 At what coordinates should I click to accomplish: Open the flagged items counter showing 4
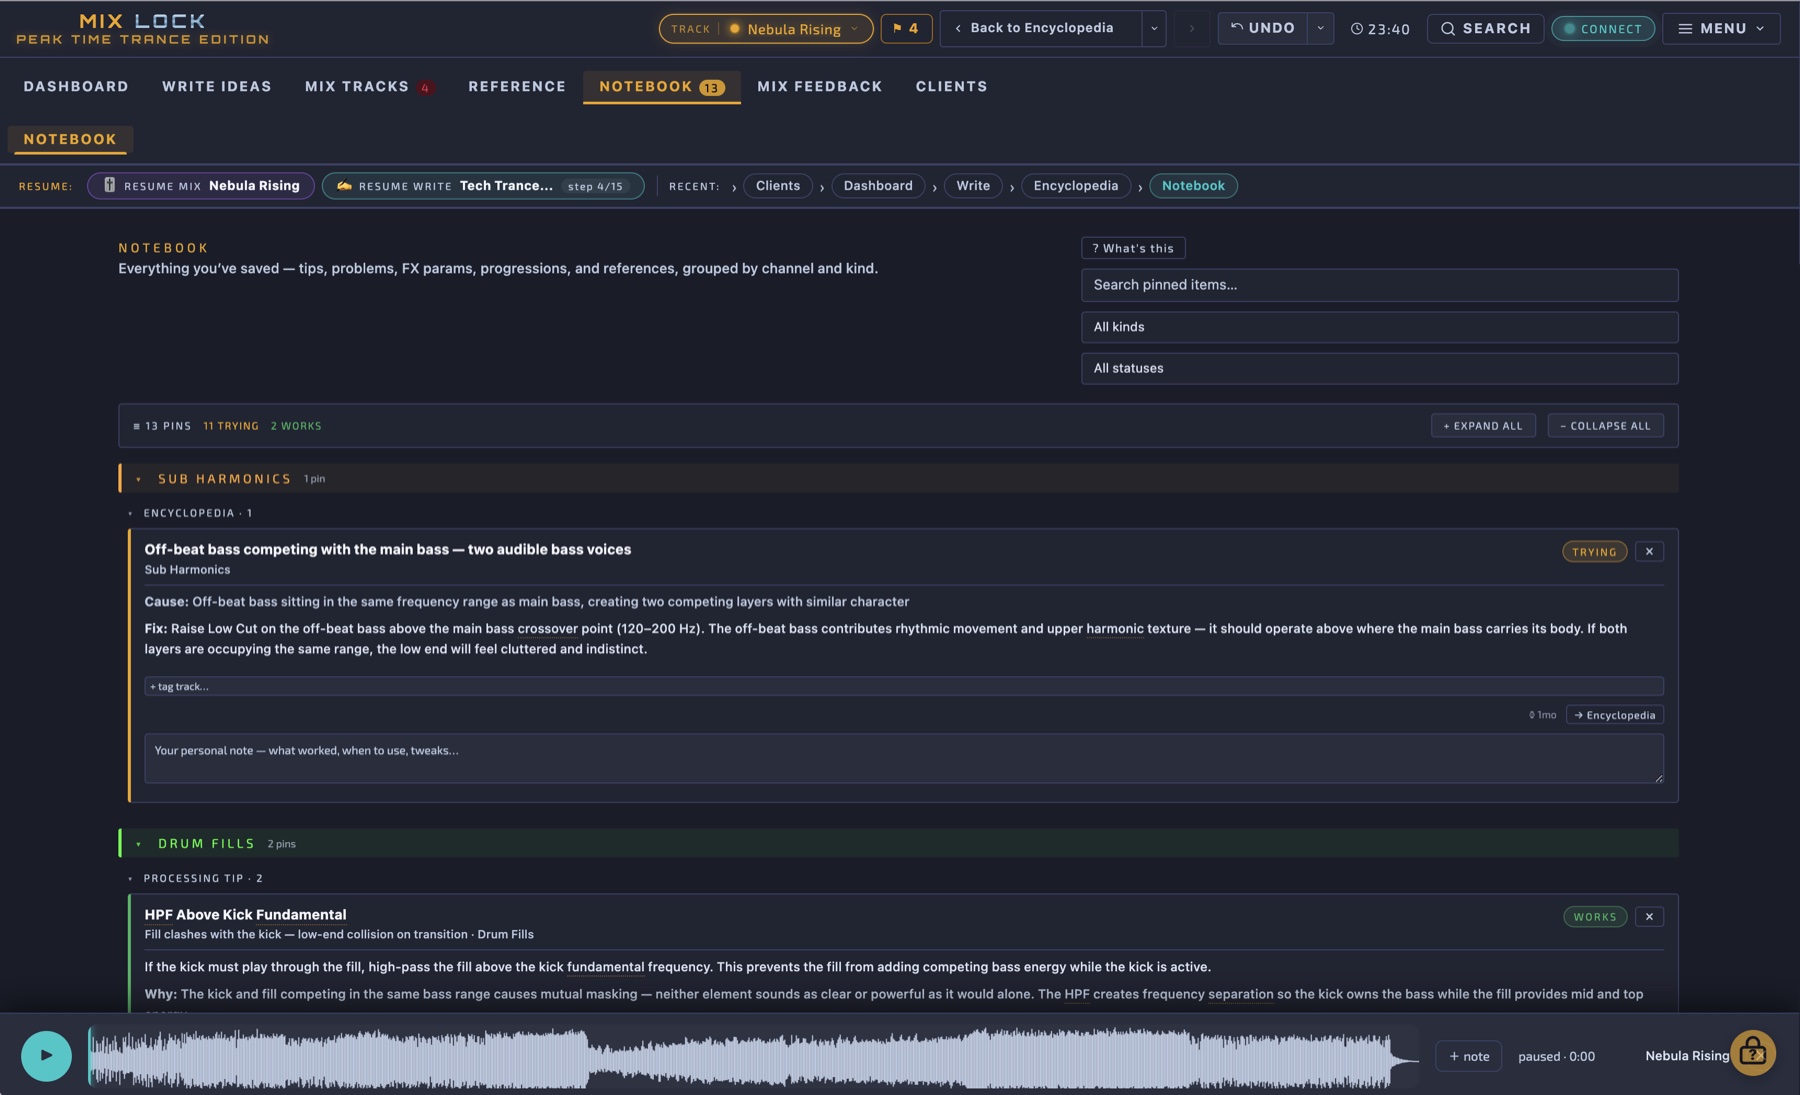906,29
